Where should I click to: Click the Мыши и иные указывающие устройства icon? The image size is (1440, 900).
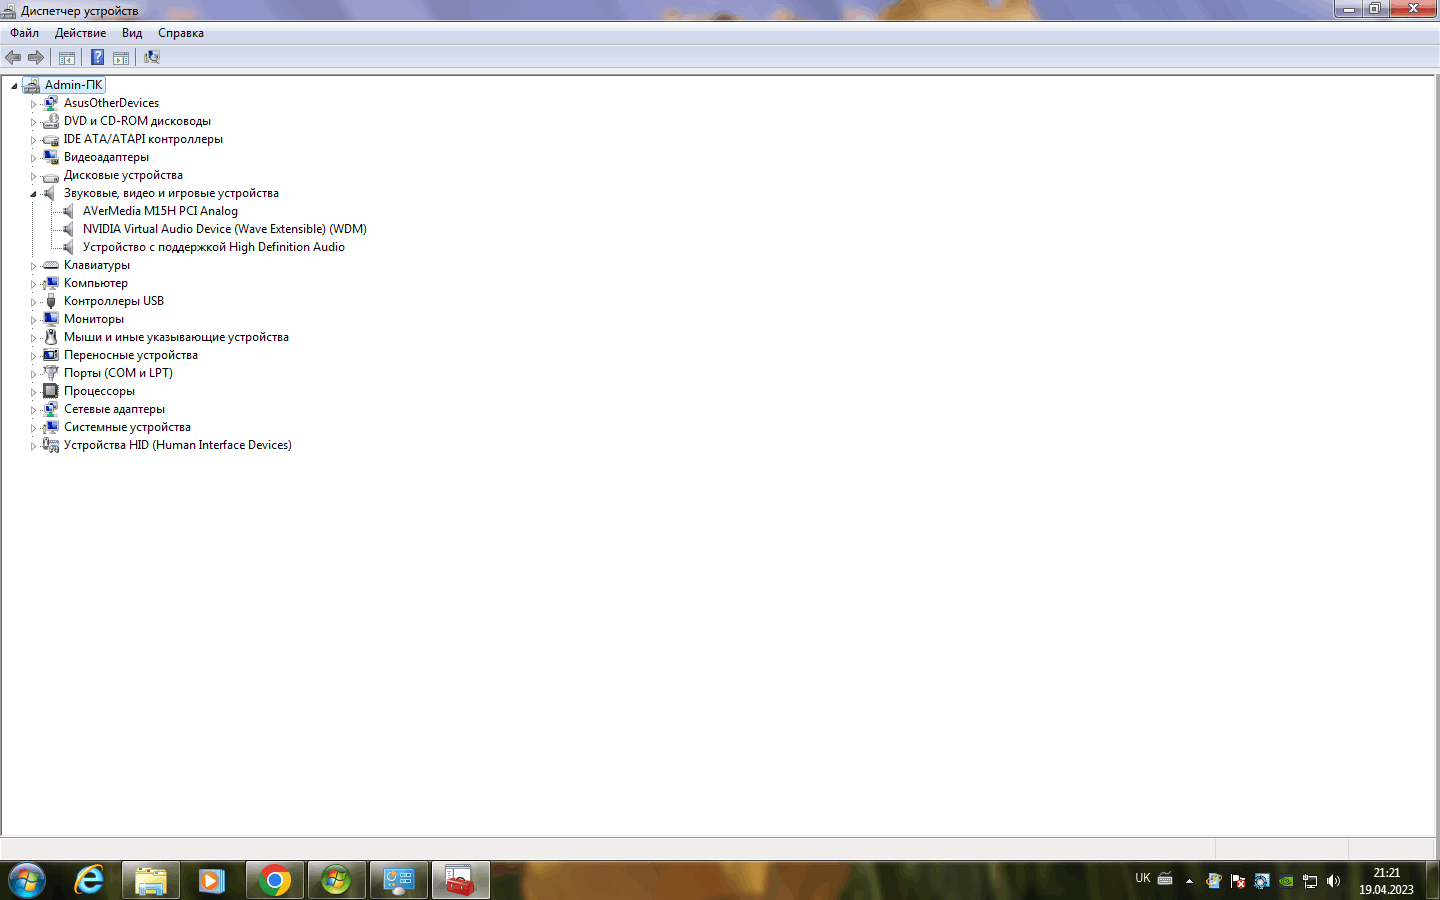pyautogui.click(x=51, y=337)
